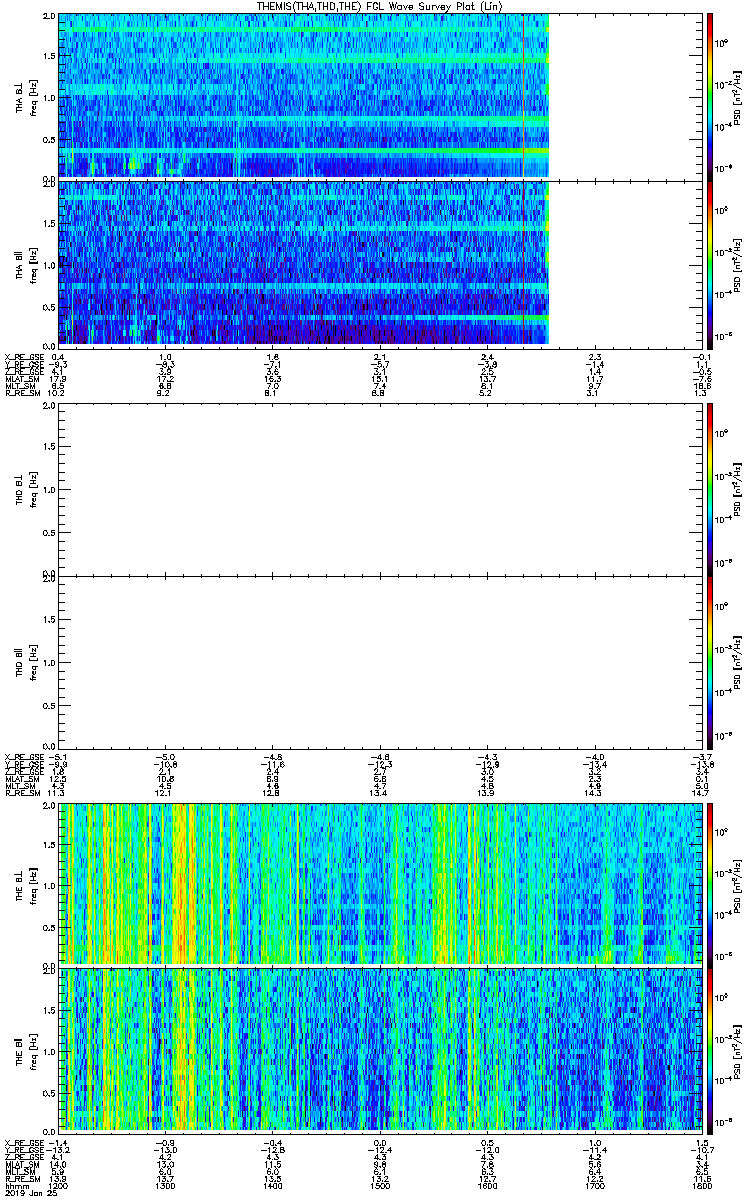Select the THE B-parallel spectrogram panel
This screenshot has width=750, height=1200.
(380, 1049)
